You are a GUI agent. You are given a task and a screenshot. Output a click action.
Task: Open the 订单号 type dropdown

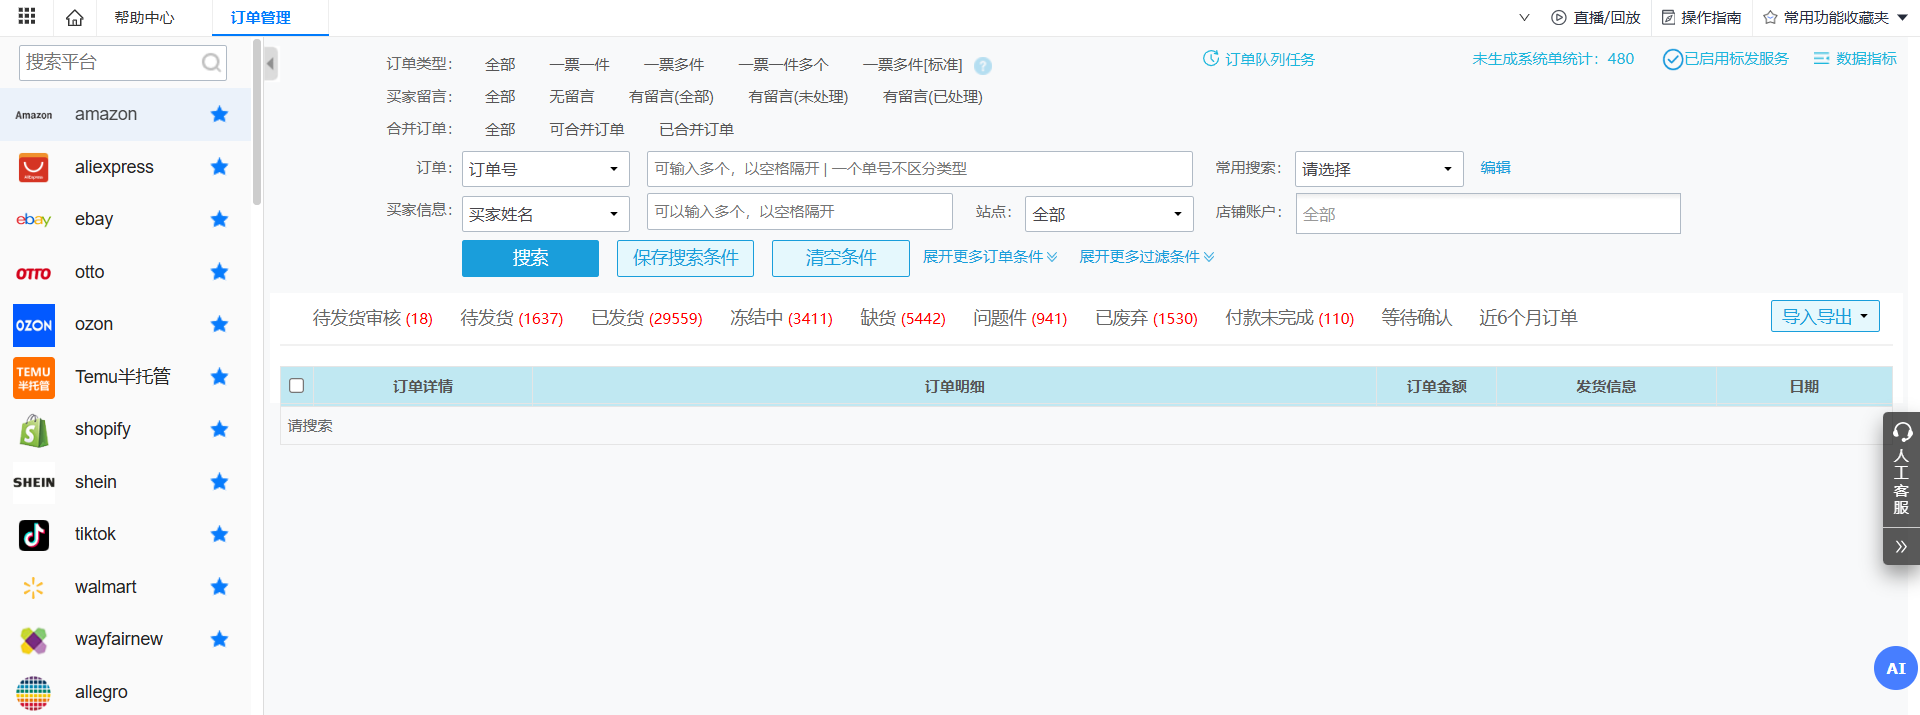545,169
